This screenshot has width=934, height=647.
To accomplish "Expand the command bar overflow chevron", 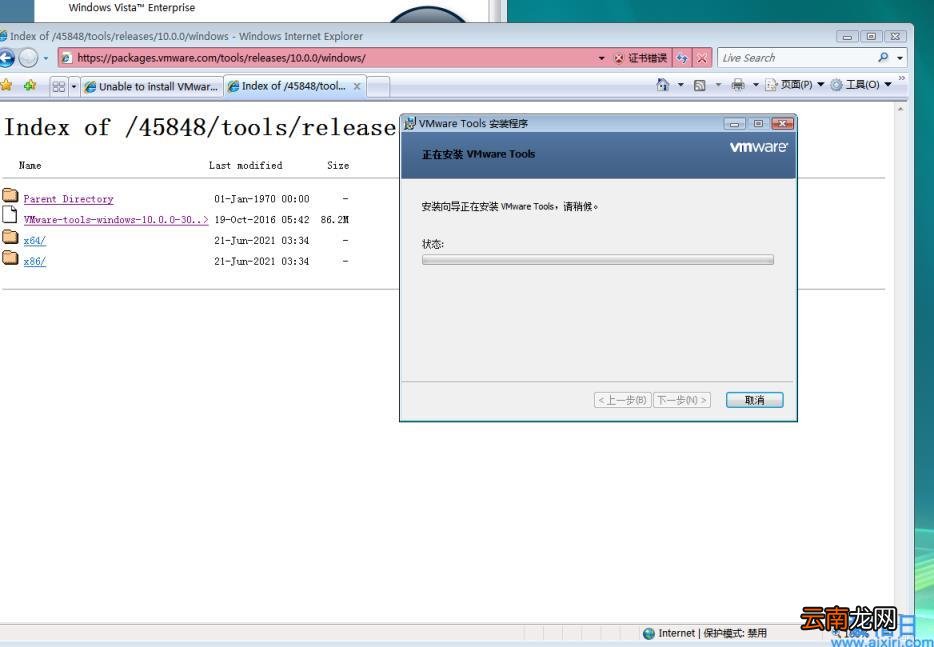I will [x=902, y=78].
